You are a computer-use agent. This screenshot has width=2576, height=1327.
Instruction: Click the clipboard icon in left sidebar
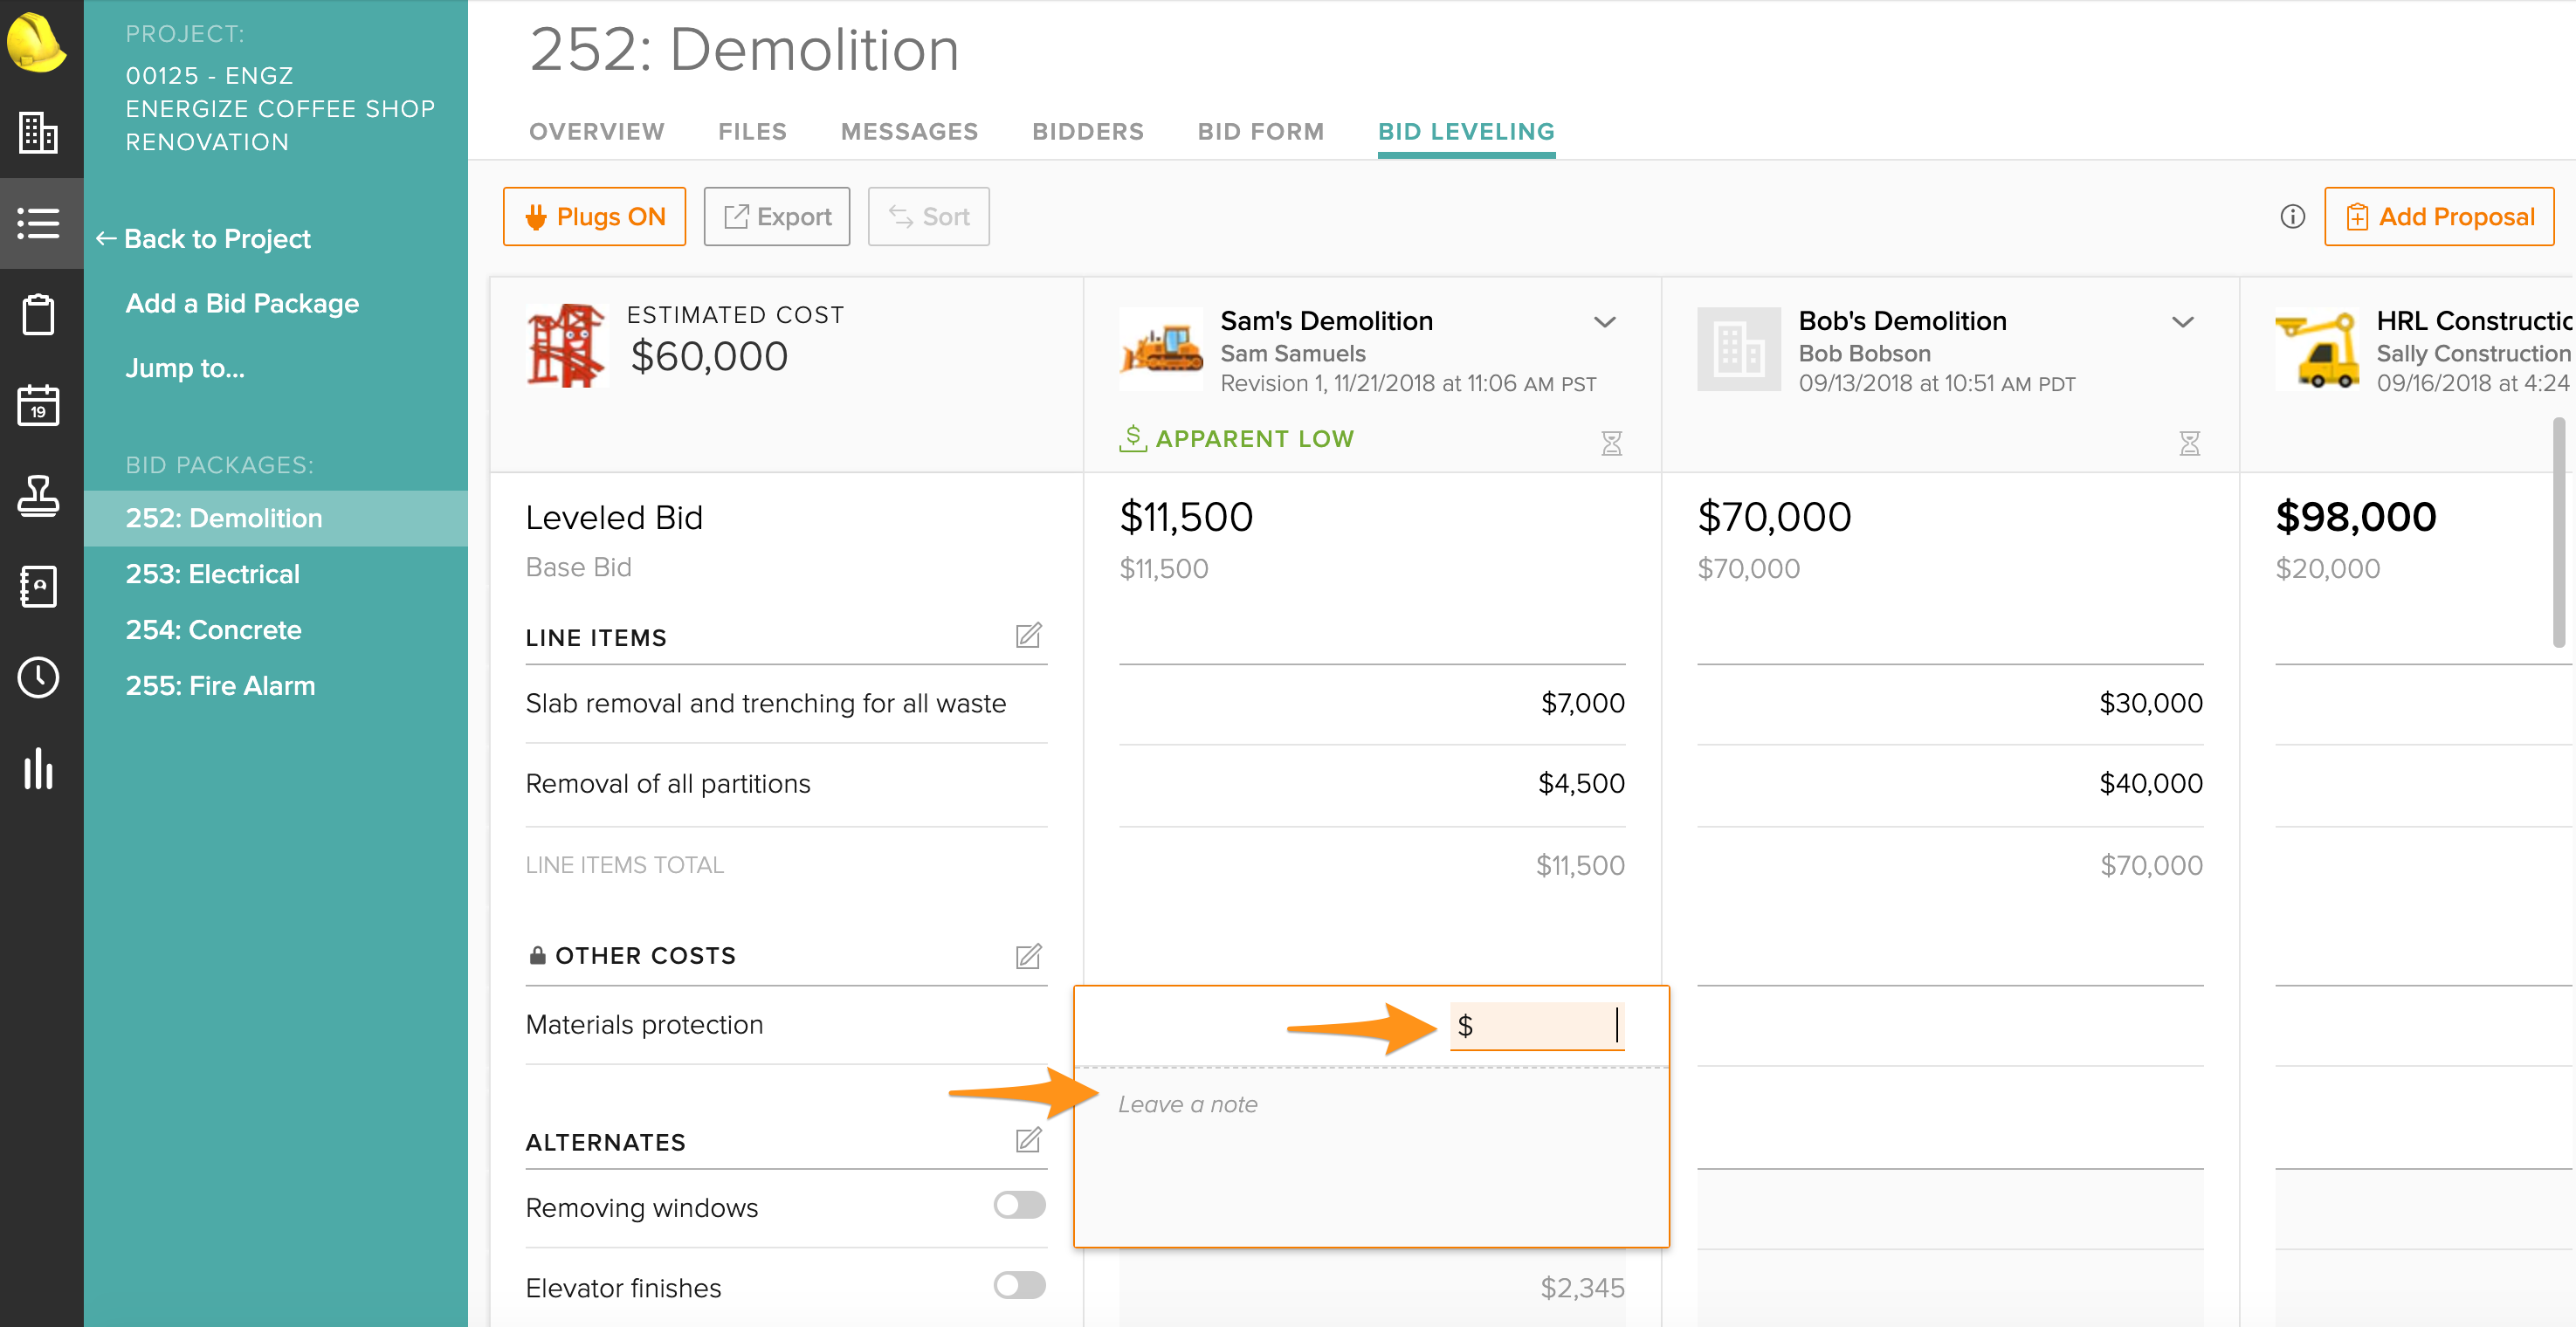38,314
